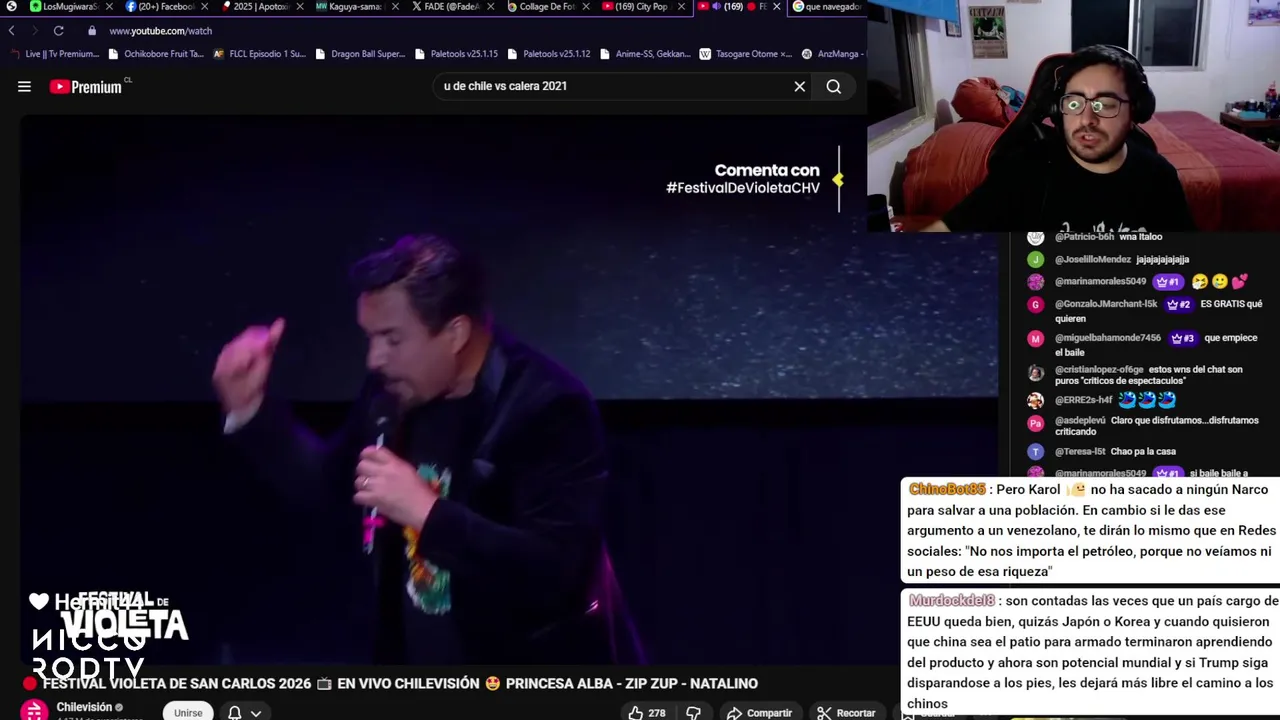
Task: Open the 'Dragon Ball Super...' bookmark
Action: (360, 54)
